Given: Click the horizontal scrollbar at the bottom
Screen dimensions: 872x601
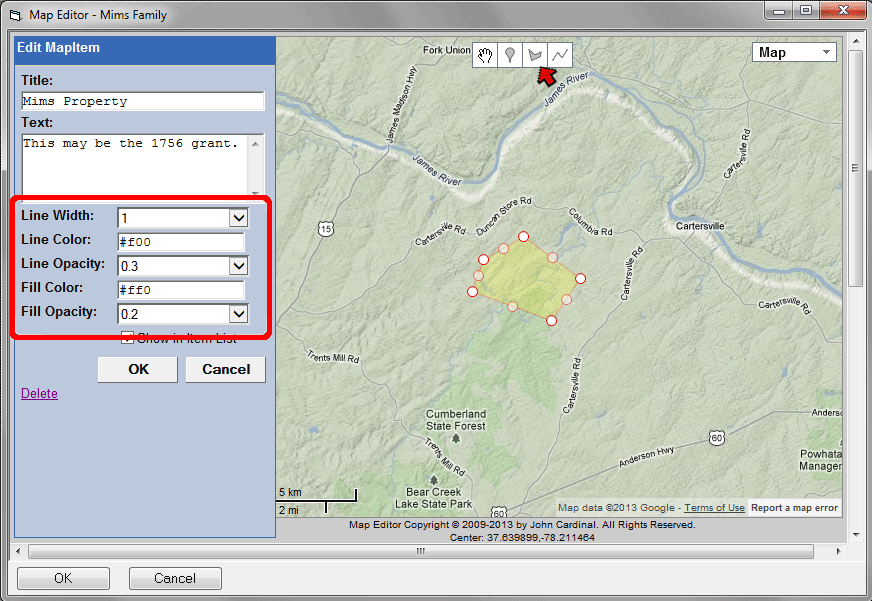Looking at the screenshot, I should [x=420, y=551].
